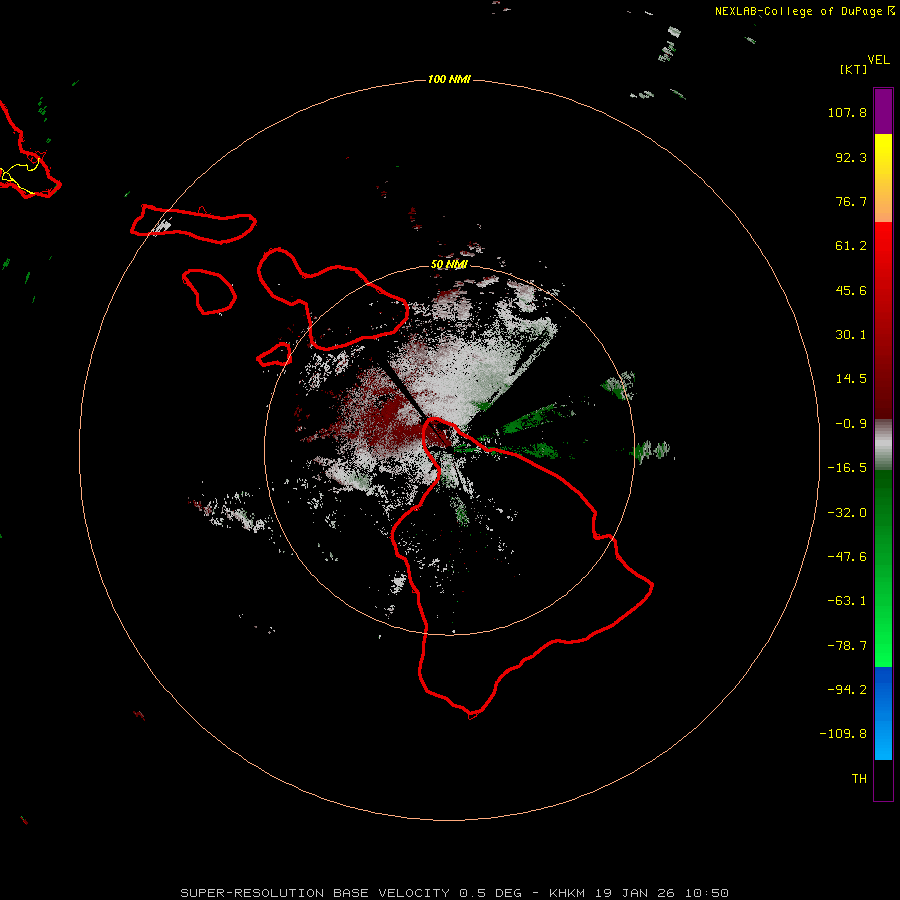Click the VEL legend title
Image resolution: width=900 pixels, height=900 pixels.
point(878,60)
